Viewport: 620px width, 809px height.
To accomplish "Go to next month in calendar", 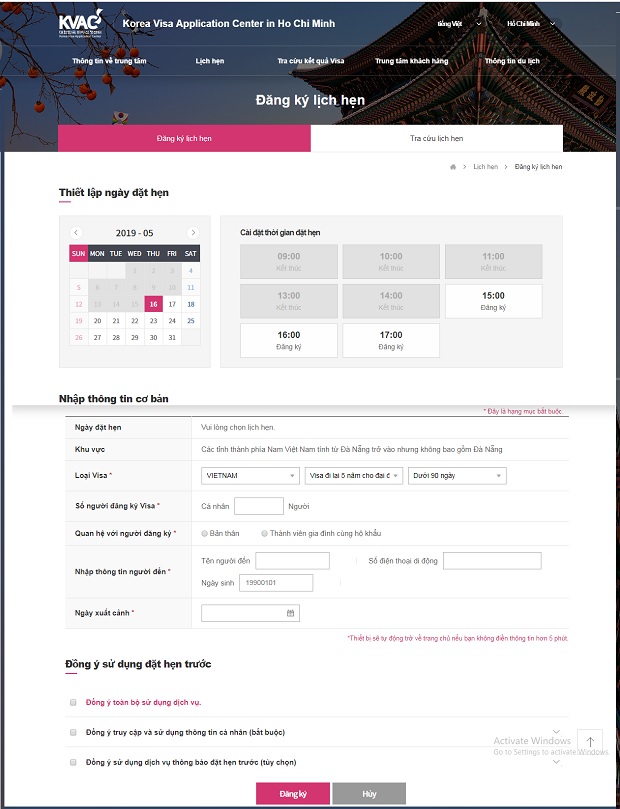I will 193,233.
